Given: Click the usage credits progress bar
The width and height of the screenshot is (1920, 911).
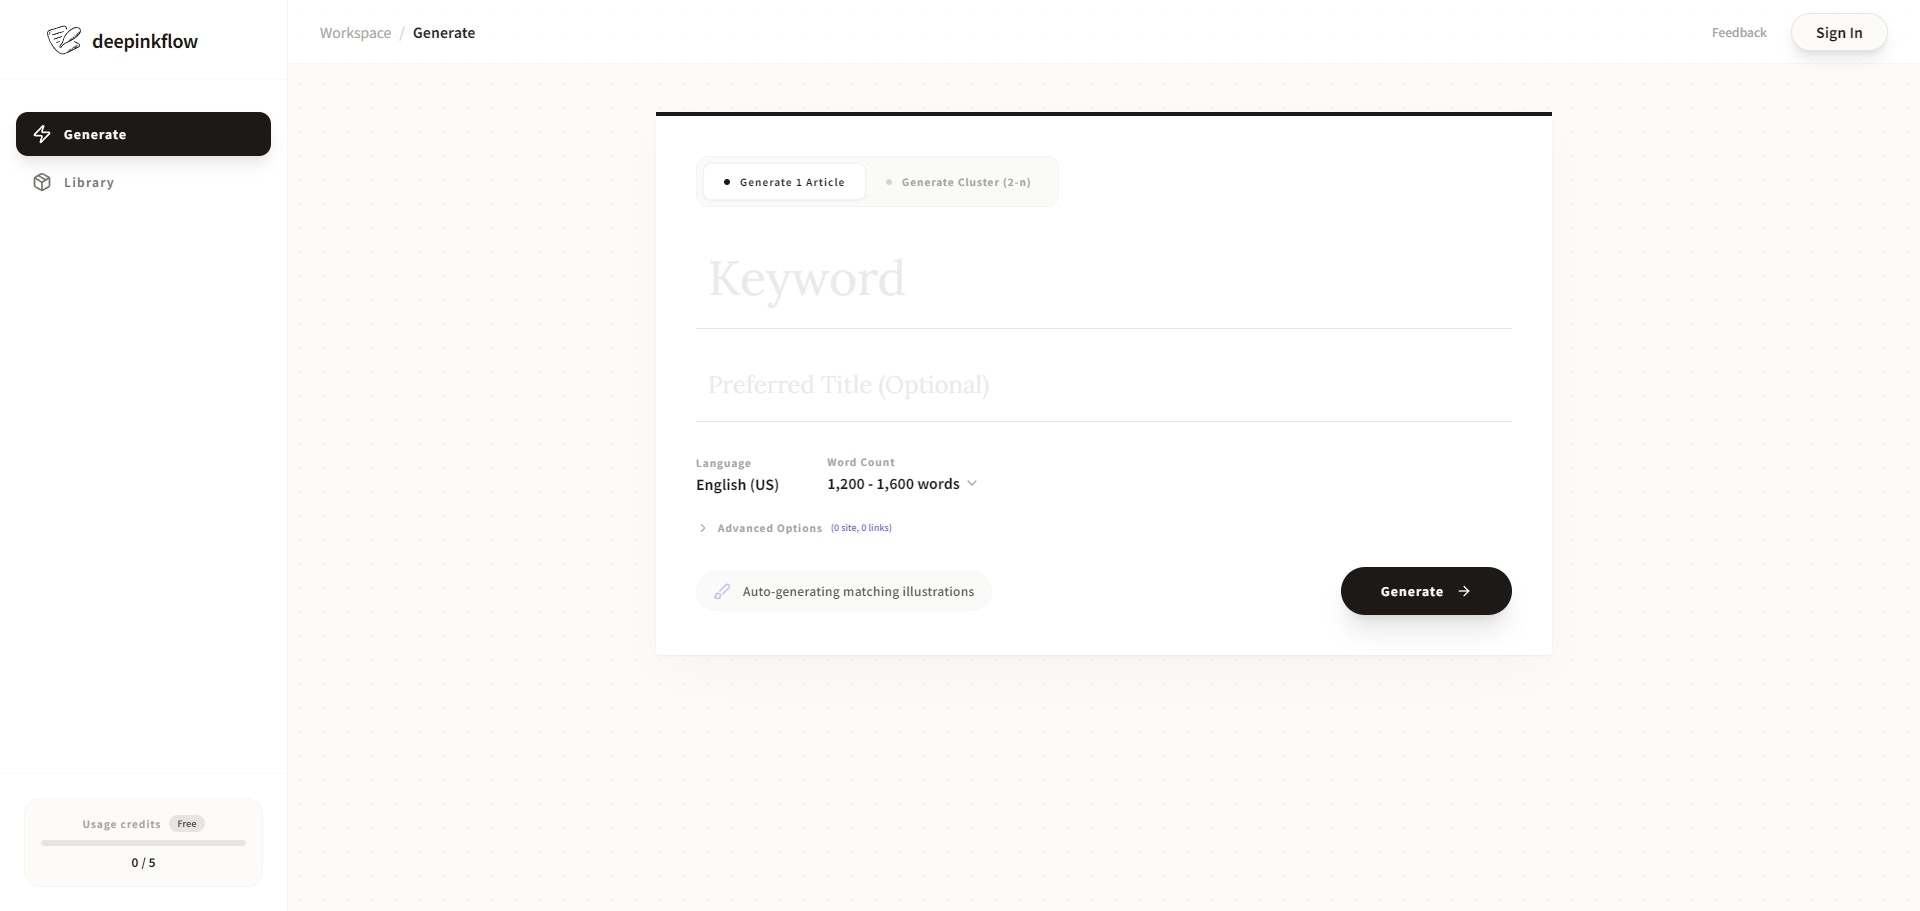Looking at the screenshot, I should [x=143, y=843].
